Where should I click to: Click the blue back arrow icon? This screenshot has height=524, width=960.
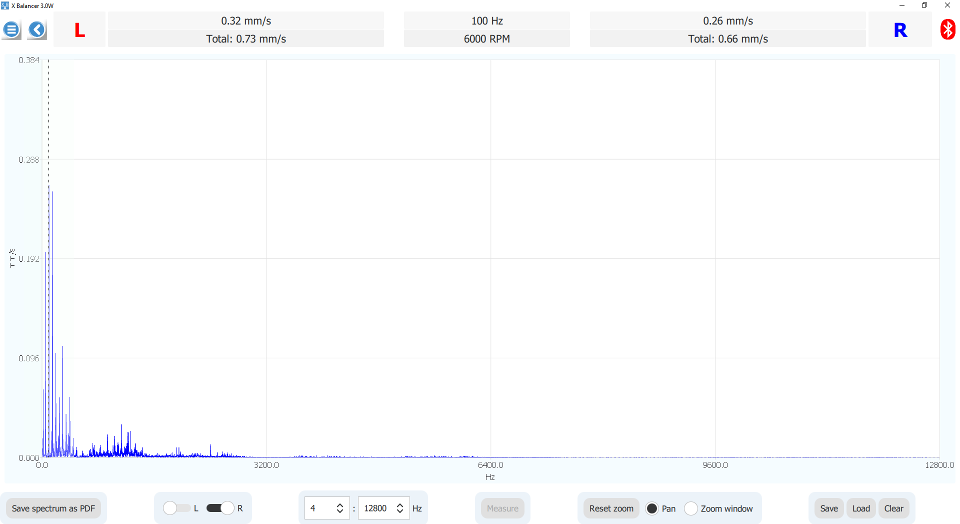(x=37, y=30)
